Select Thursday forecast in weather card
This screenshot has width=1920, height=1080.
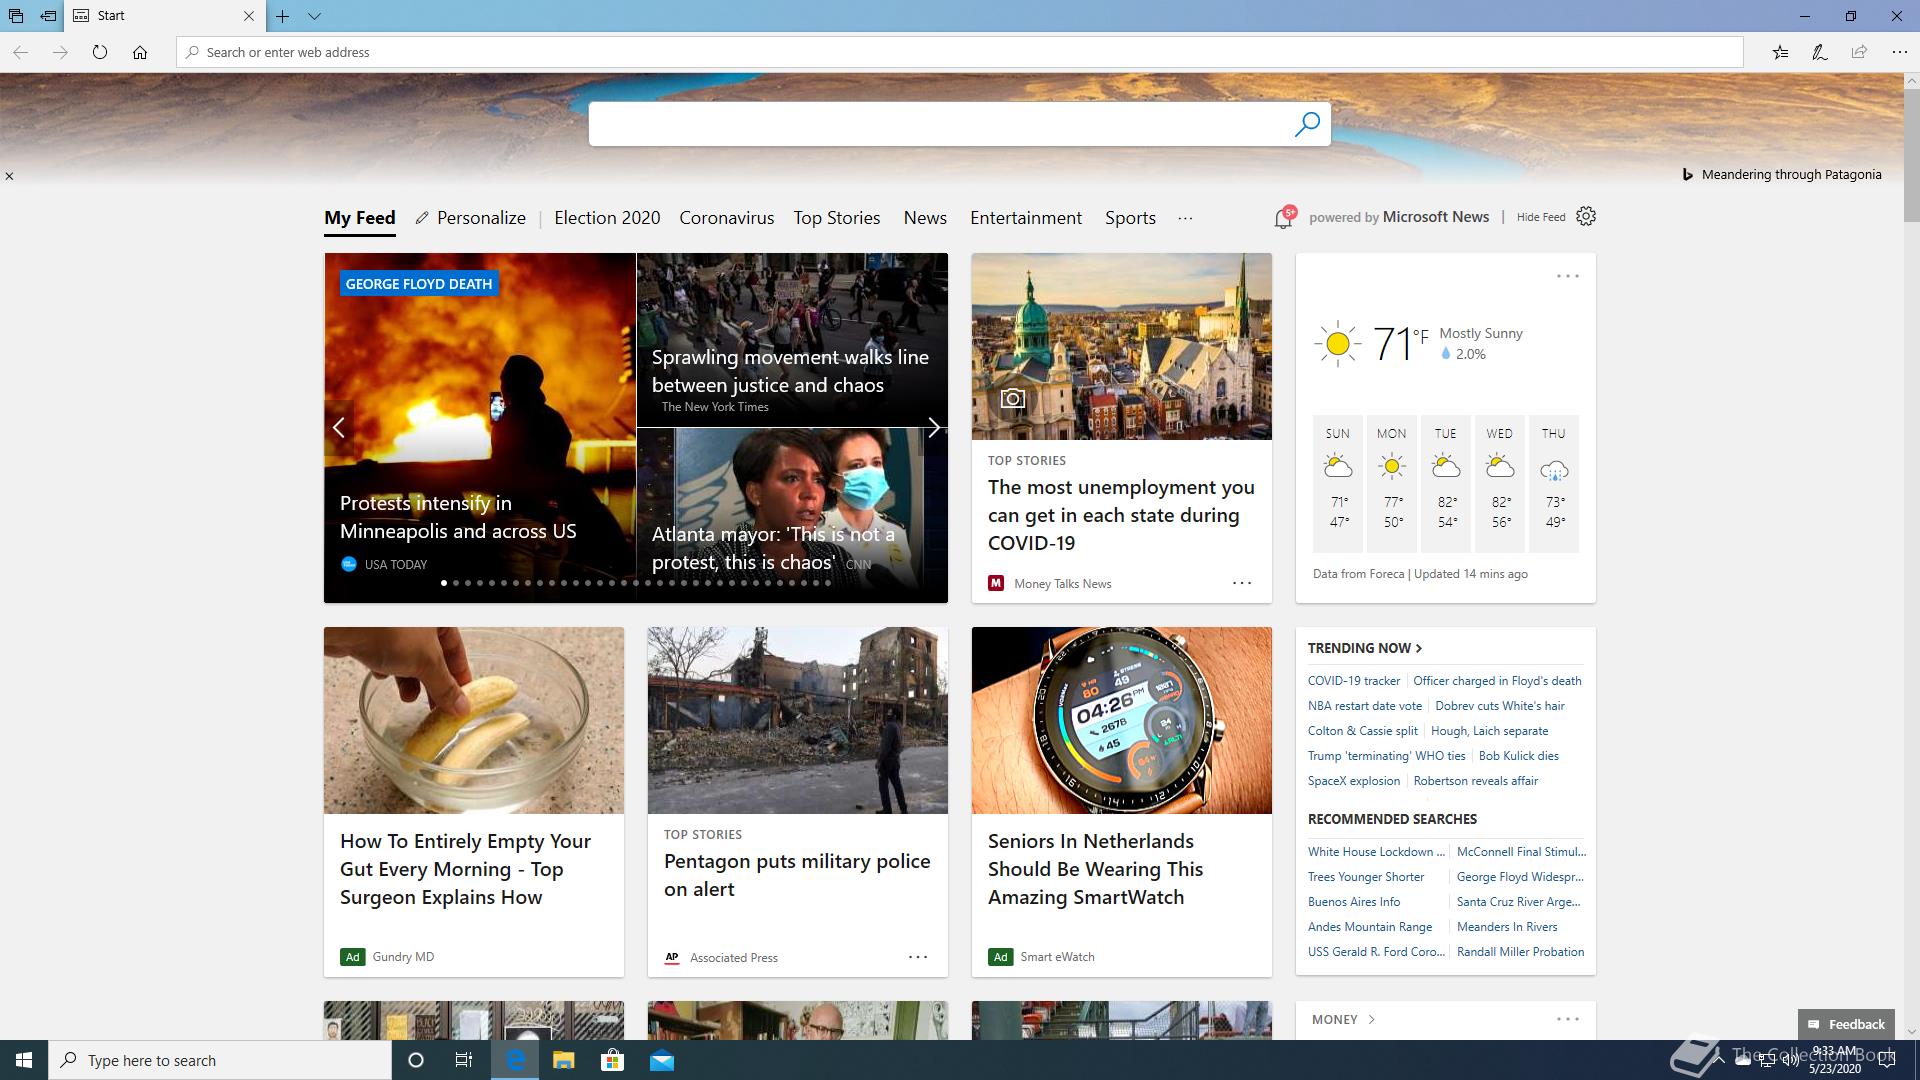click(x=1553, y=483)
